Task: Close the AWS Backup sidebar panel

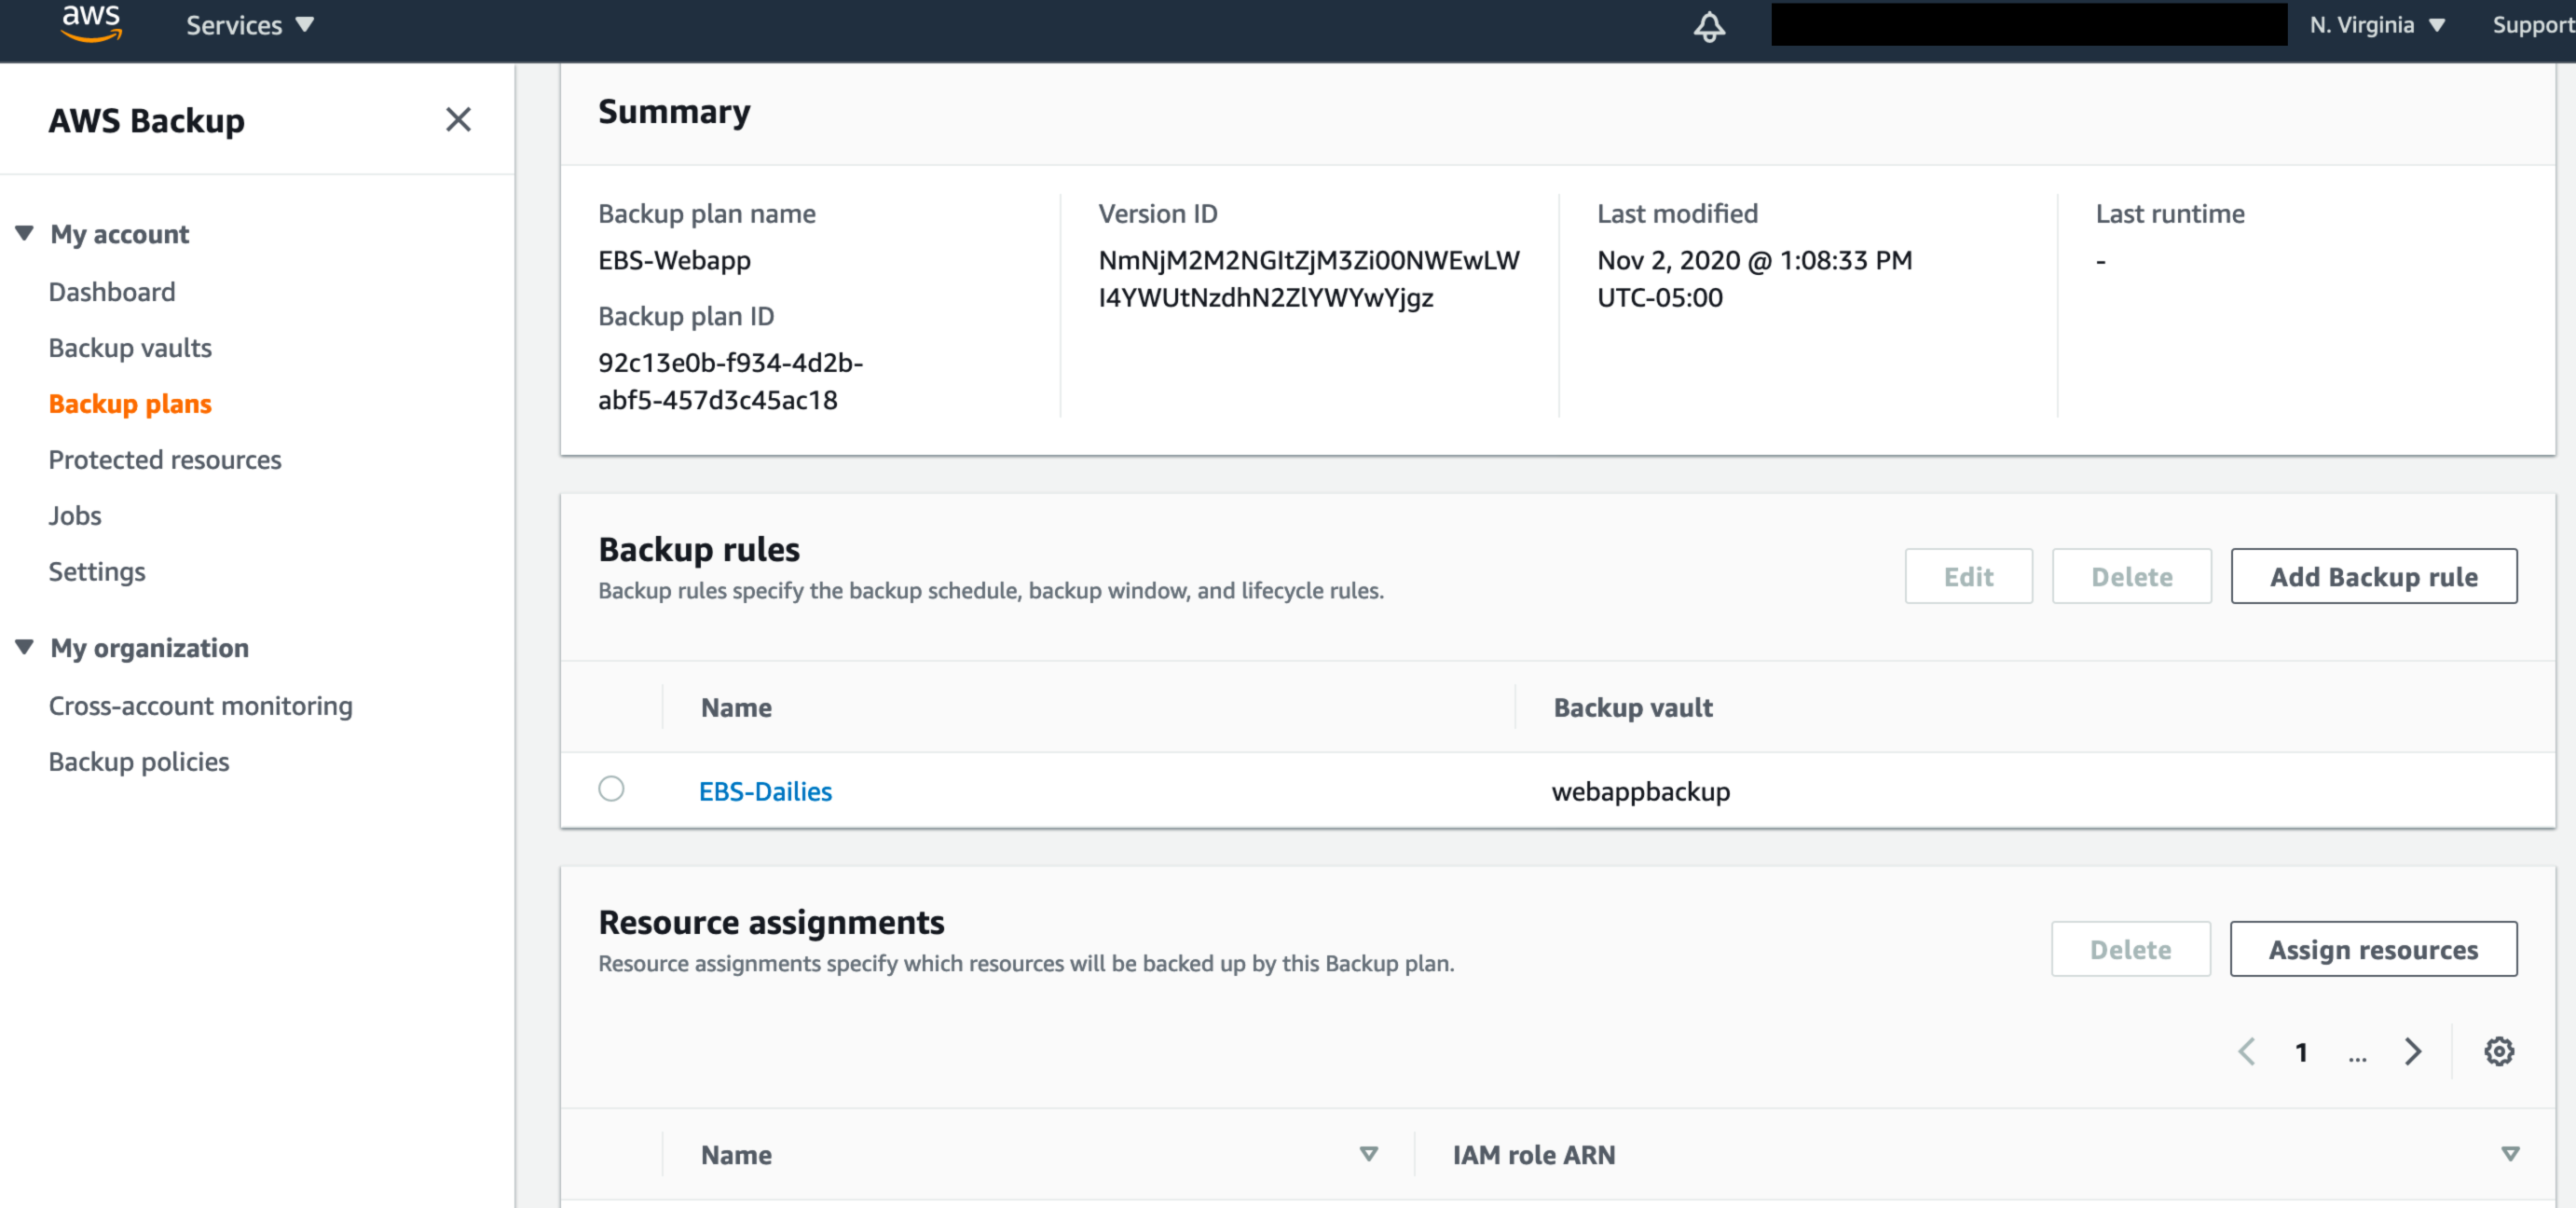Action: click(458, 120)
